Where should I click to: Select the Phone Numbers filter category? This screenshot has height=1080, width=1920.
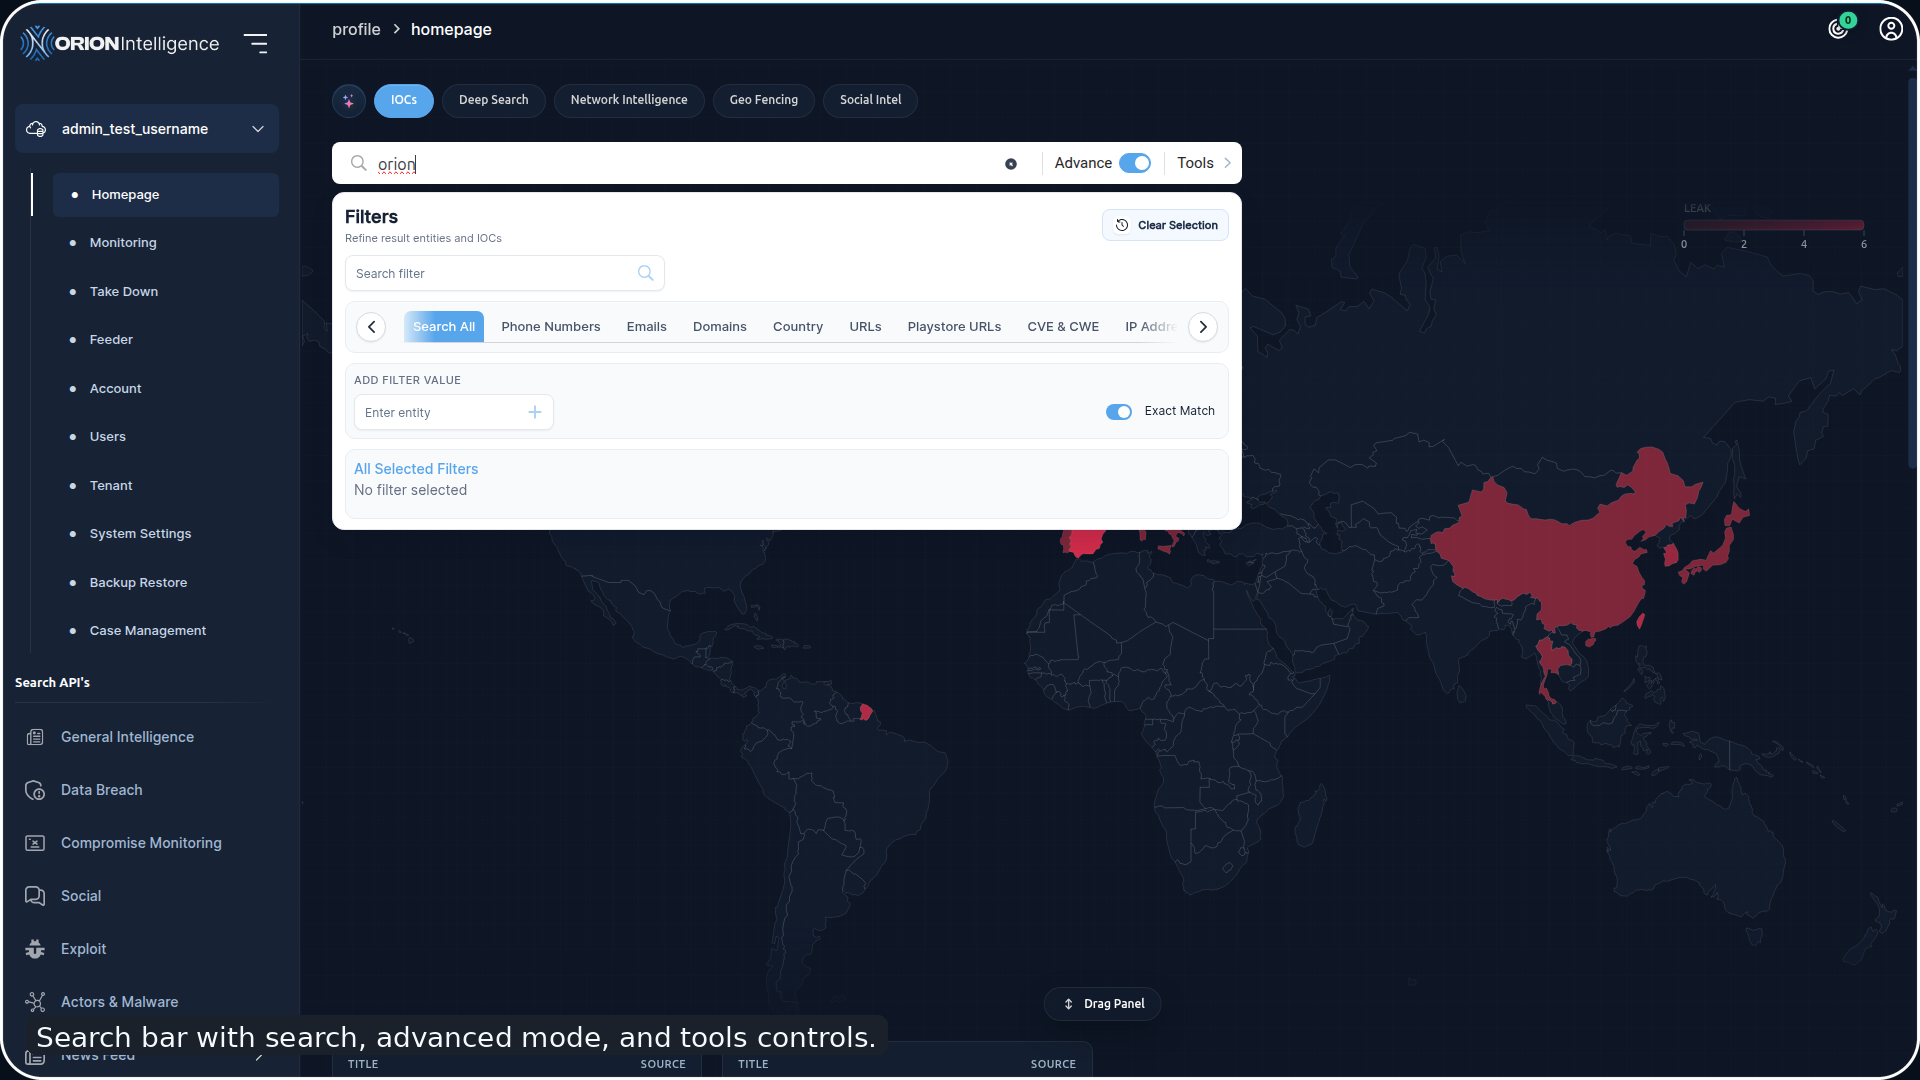[x=551, y=327]
